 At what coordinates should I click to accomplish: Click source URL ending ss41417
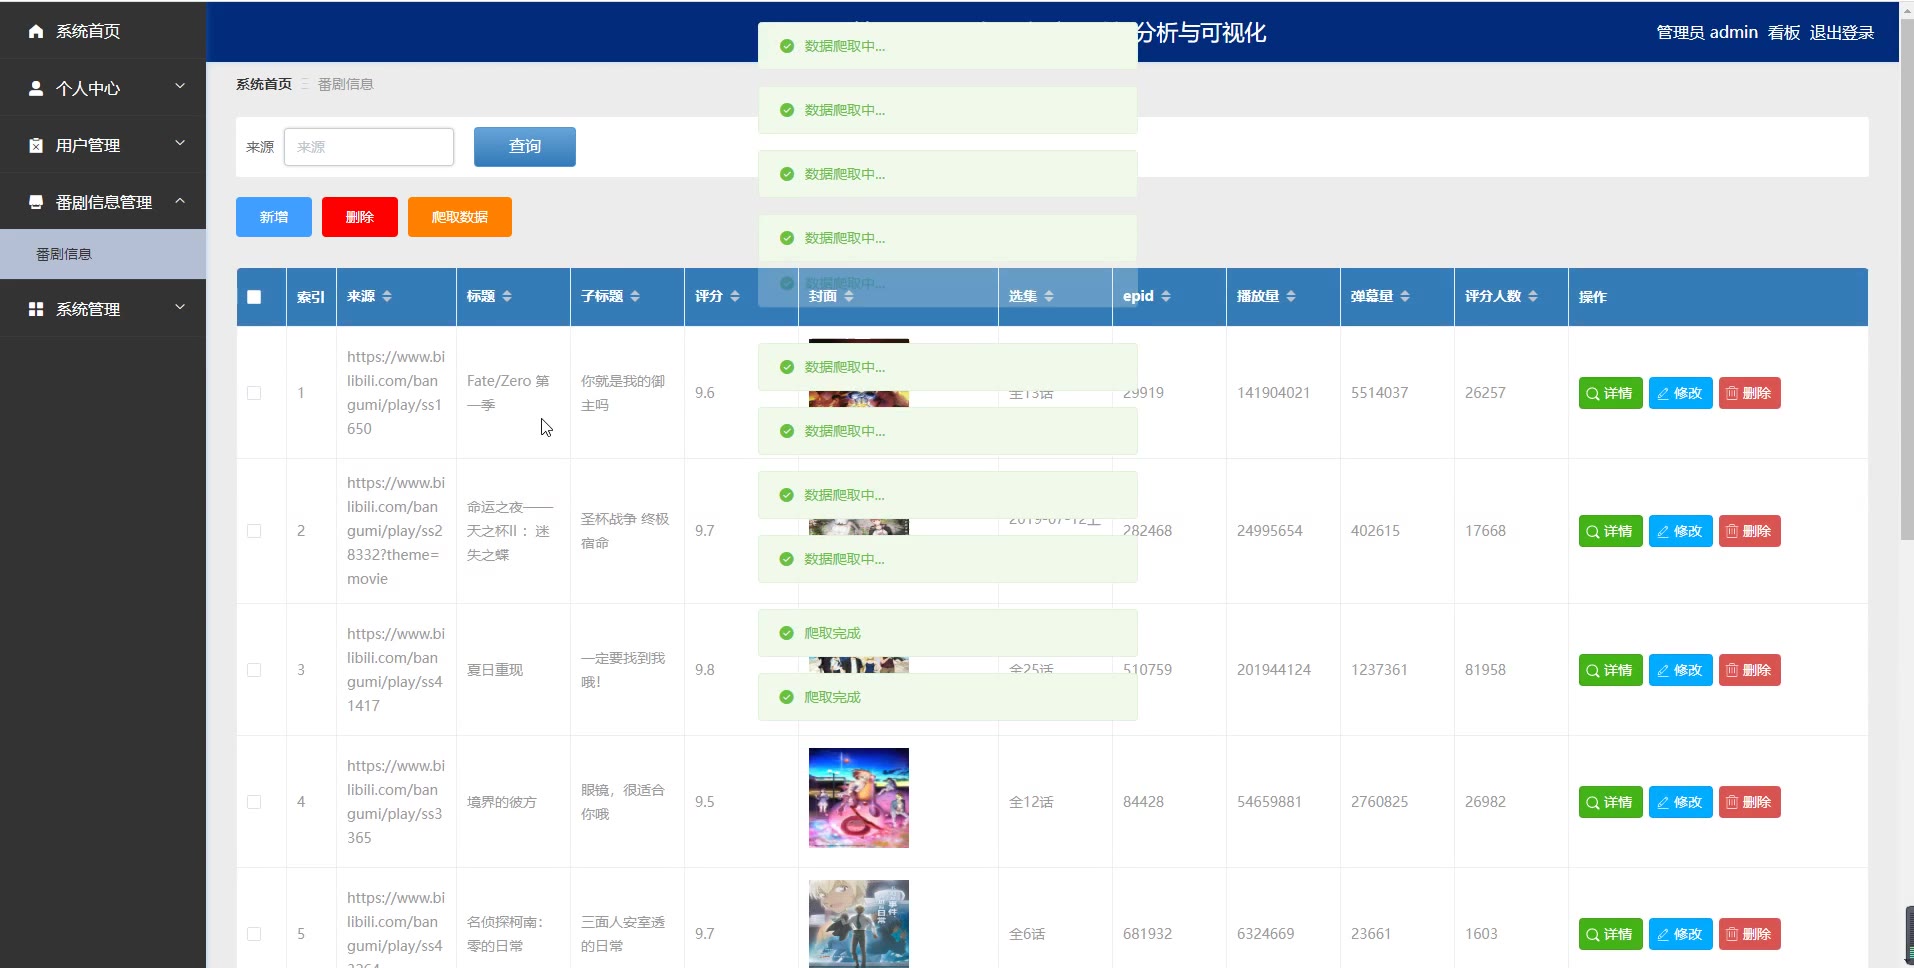coord(396,670)
